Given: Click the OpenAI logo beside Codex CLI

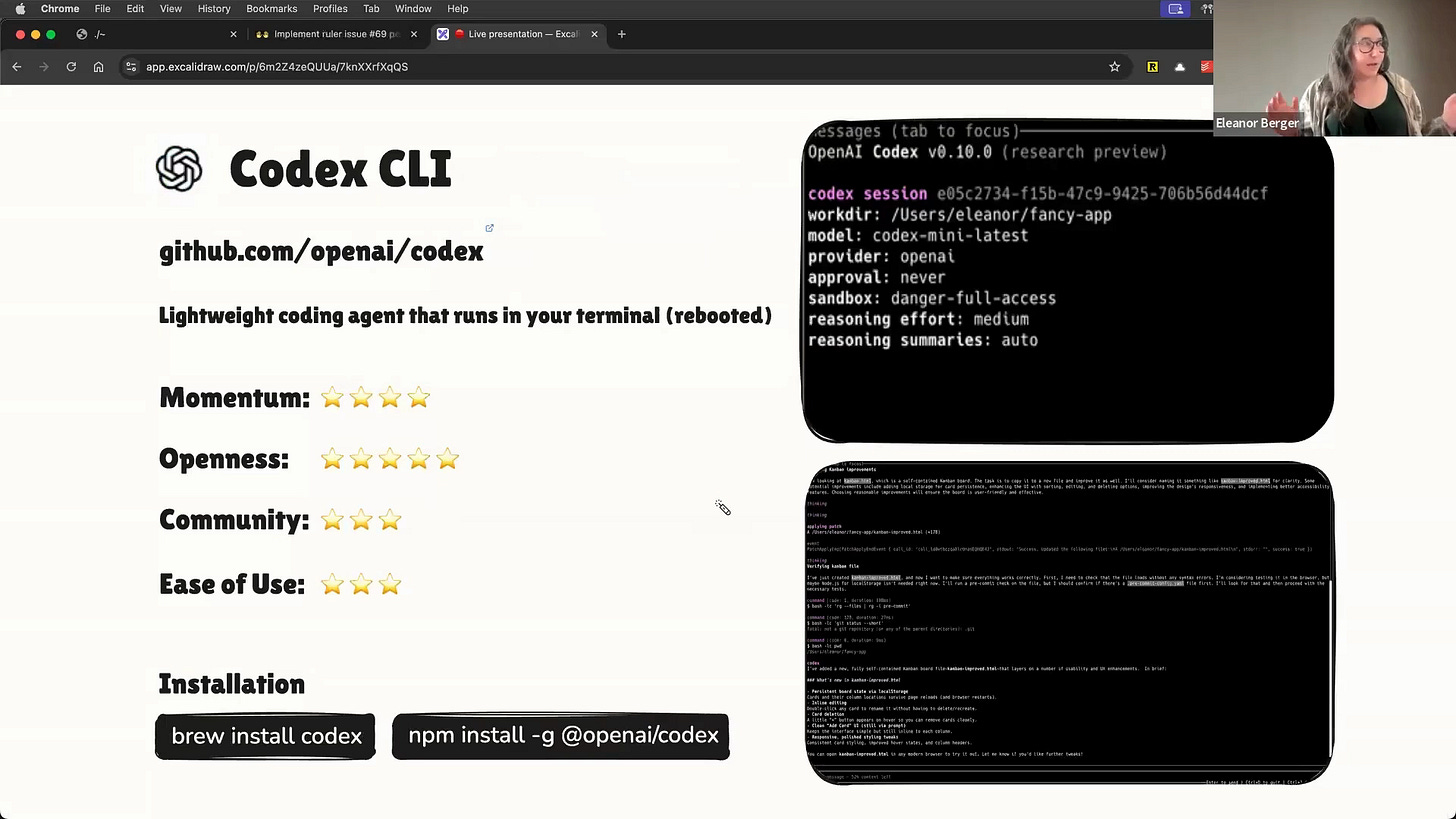Looking at the screenshot, I should 179,168.
